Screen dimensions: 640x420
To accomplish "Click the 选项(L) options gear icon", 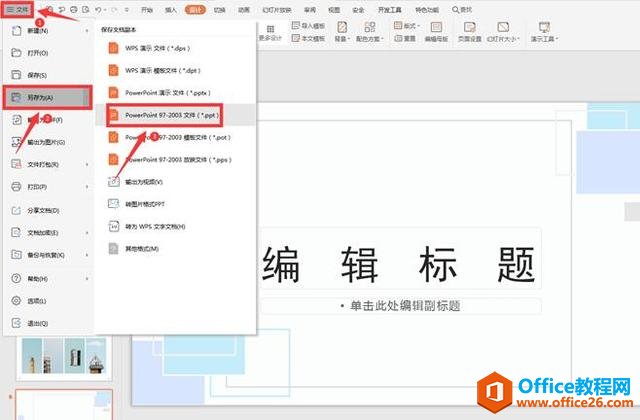I will point(16,301).
